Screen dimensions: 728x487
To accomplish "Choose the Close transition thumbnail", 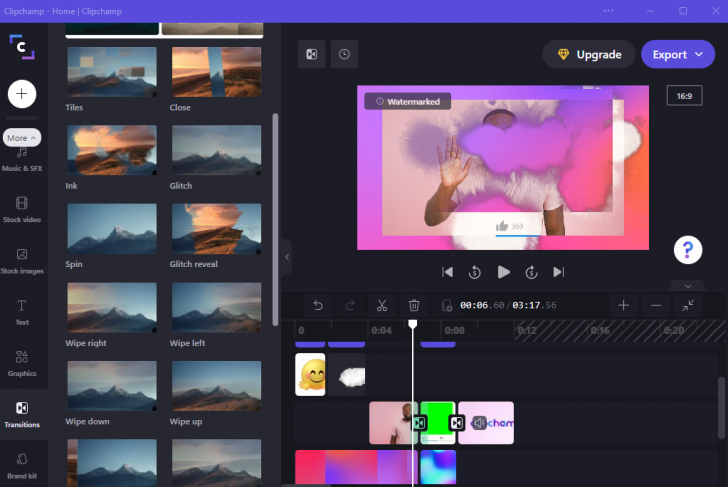I will pyautogui.click(x=216, y=72).
